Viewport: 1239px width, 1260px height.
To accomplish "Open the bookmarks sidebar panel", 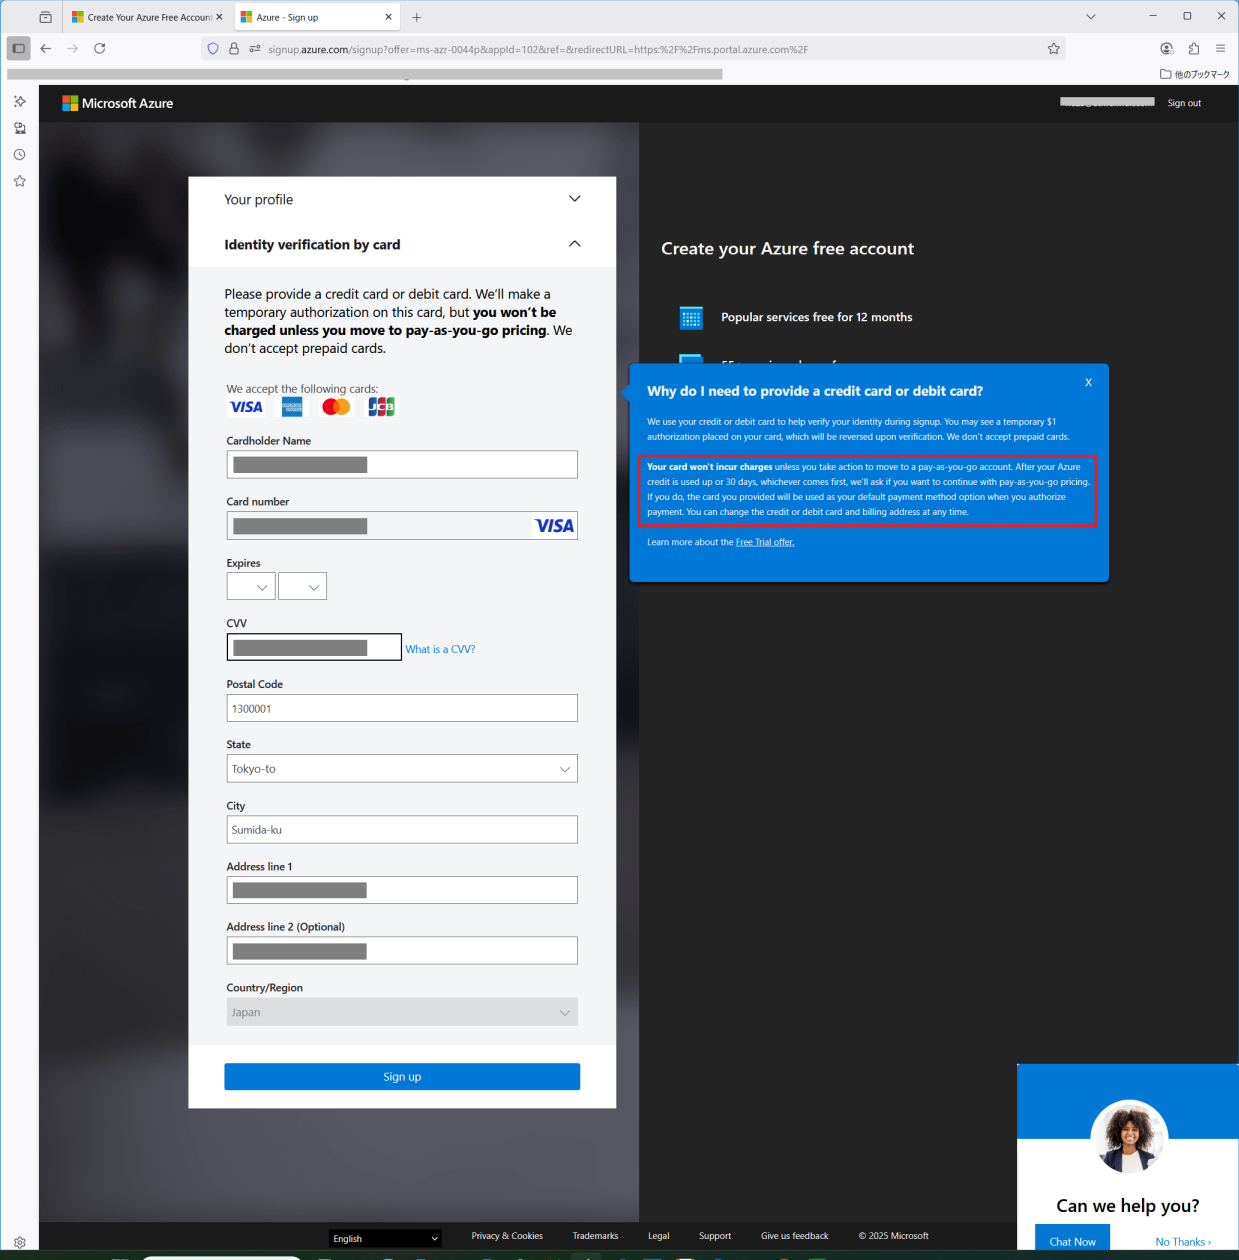I will [19, 181].
